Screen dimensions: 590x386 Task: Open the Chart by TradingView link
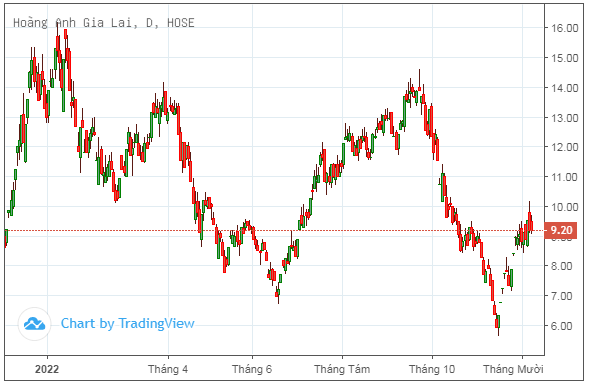point(128,324)
